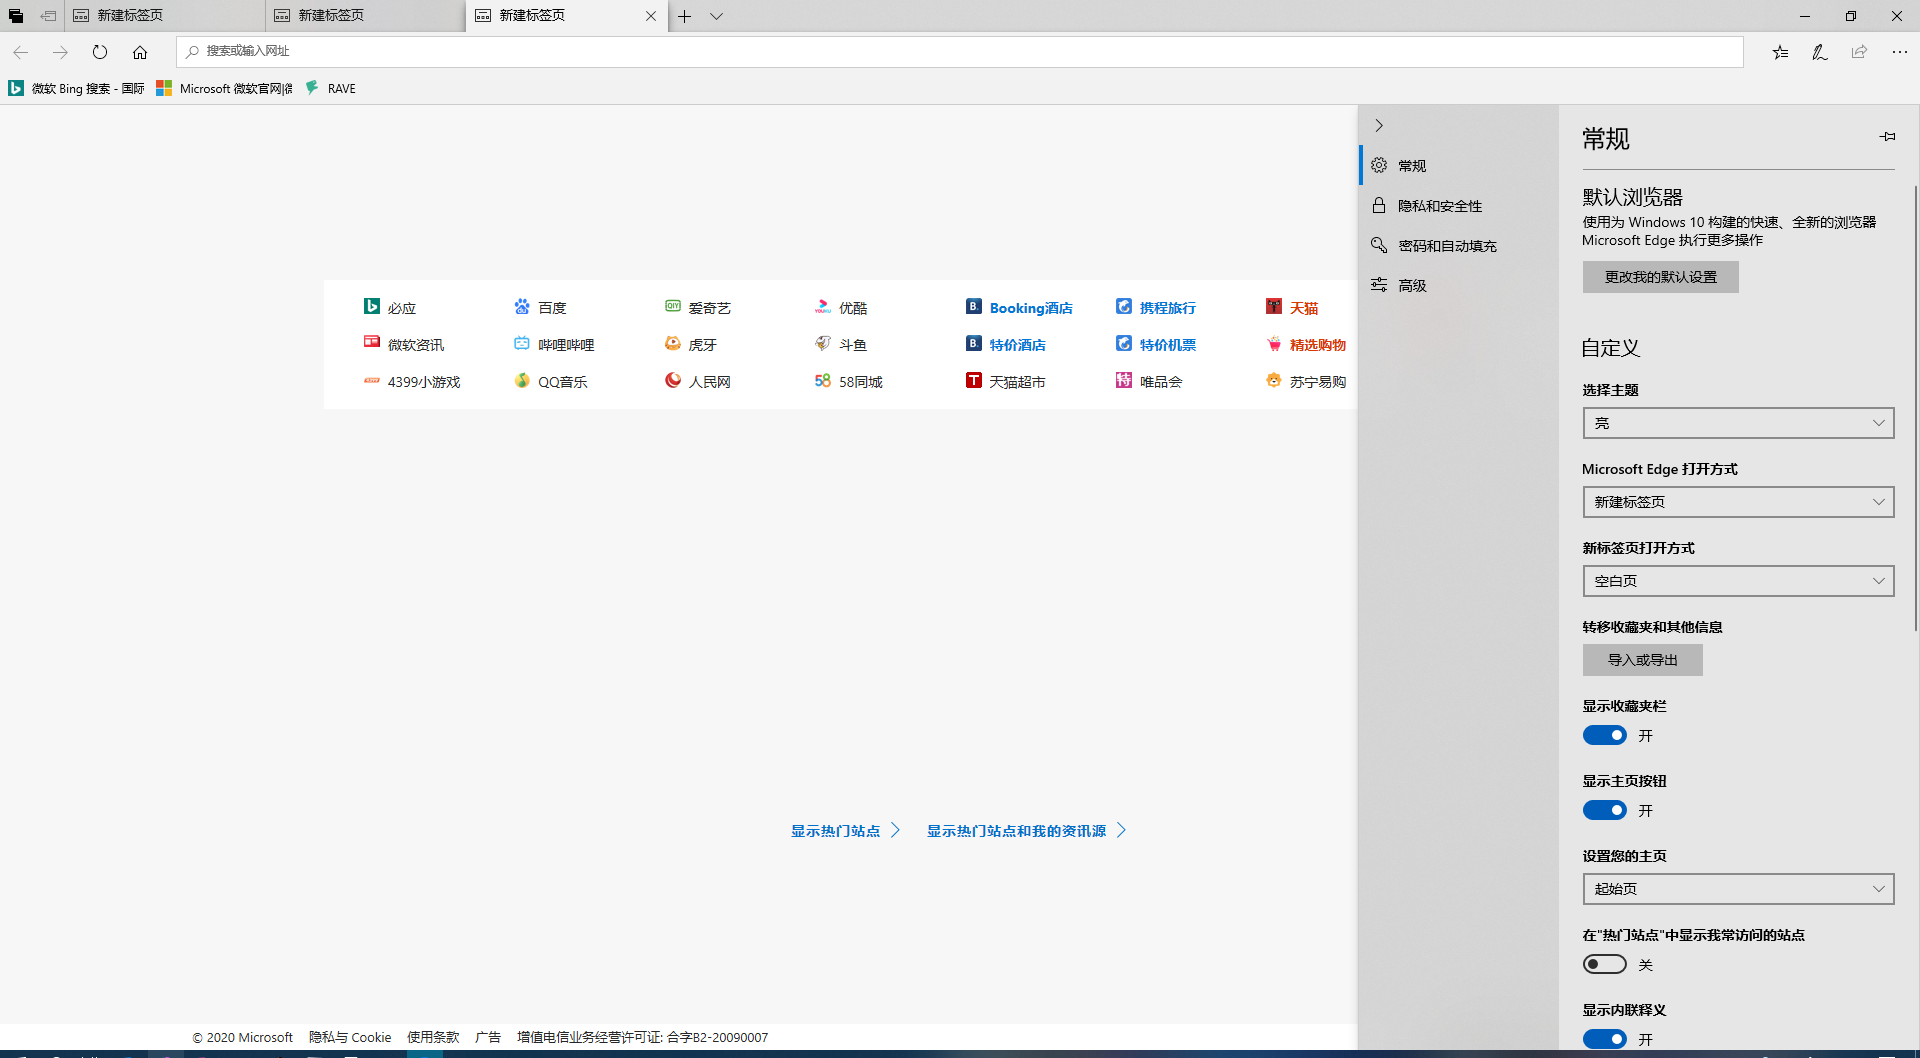This screenshot has width=1920, height=1058.
Task: Click the 优酷 logo icon
Action: 823,307
